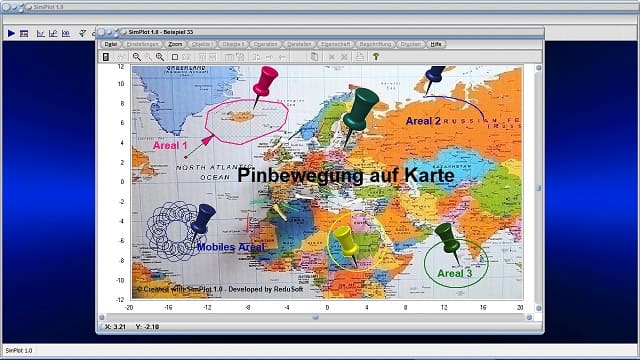Click the right end knob of horizontal slider

coord(529,317)
